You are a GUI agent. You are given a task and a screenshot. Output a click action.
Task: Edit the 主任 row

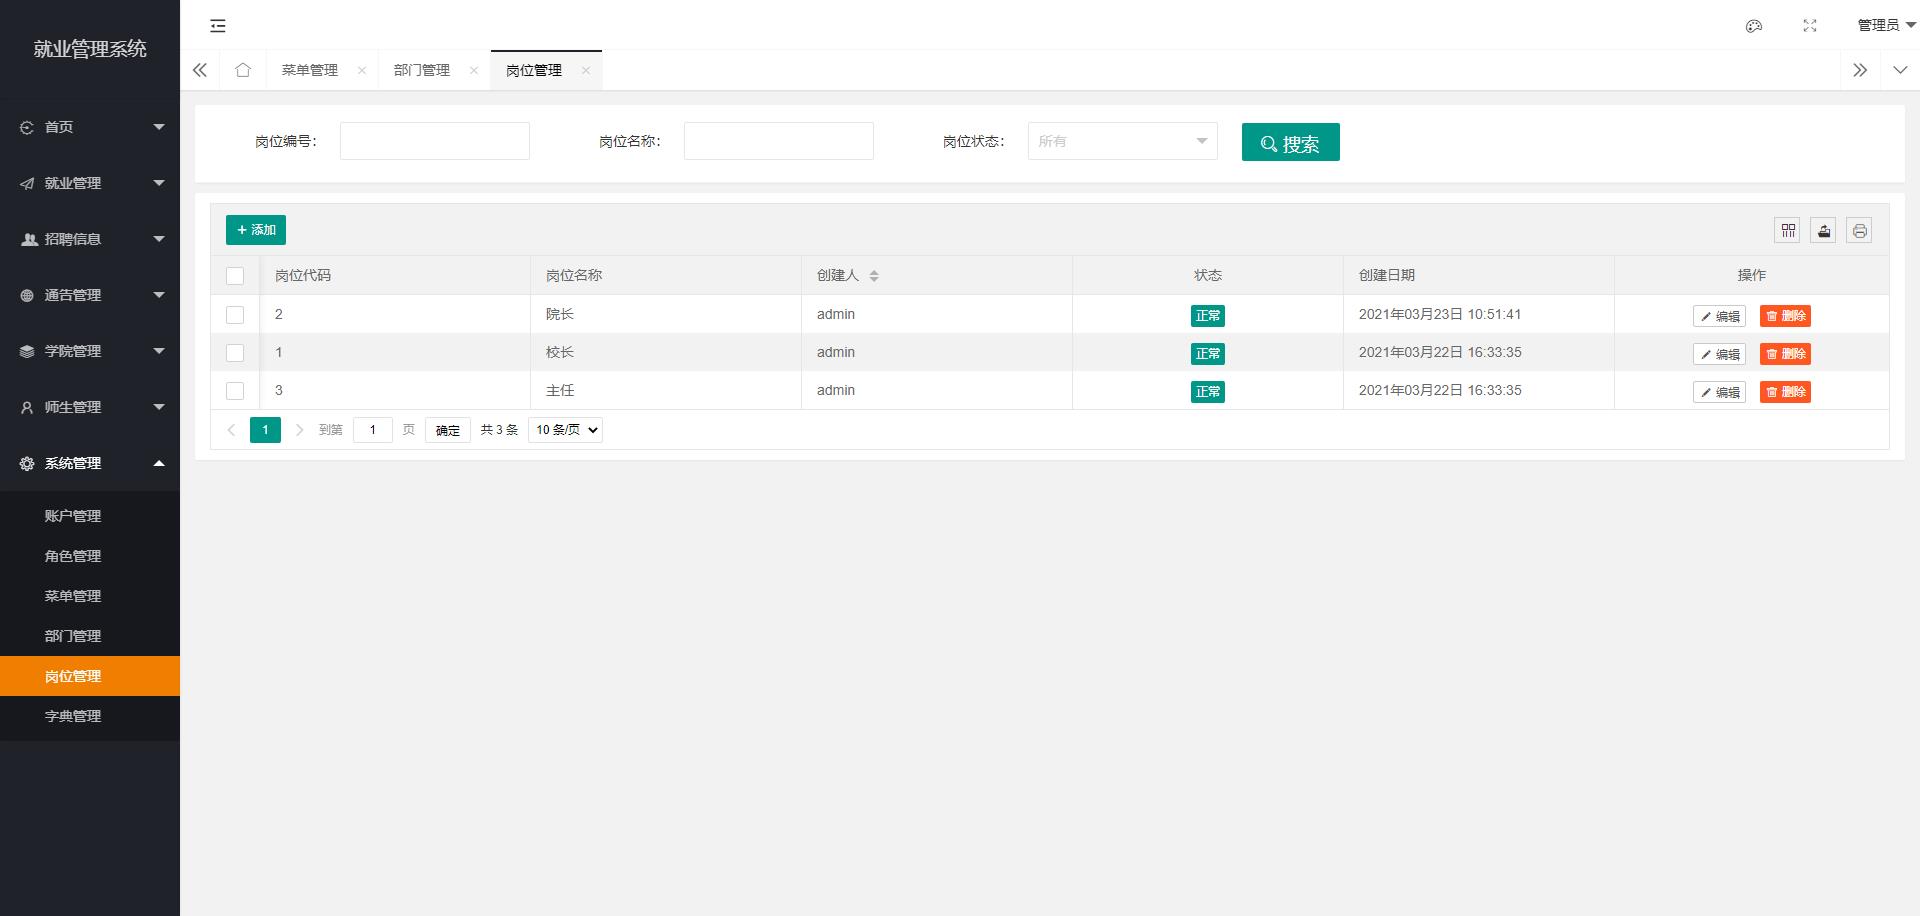tap(1719, 392)
